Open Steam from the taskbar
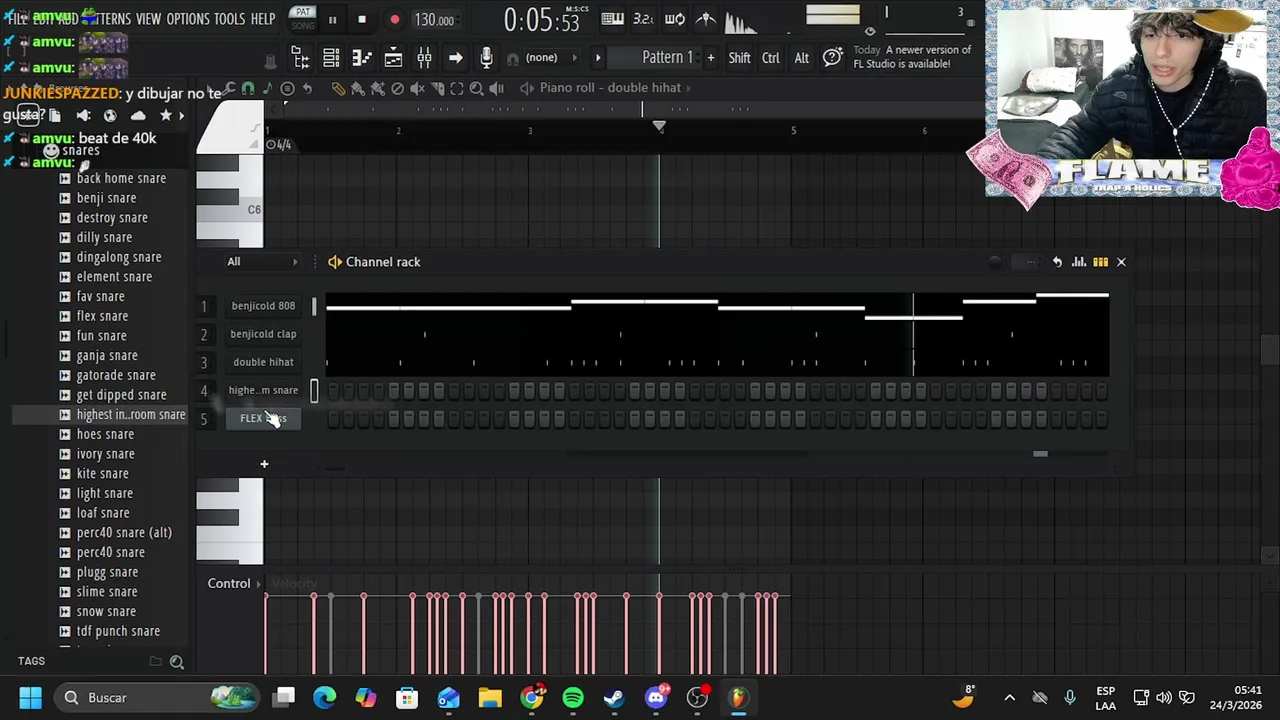The height and width of the screenshot is (720, 1280). [x=614, y=697]
